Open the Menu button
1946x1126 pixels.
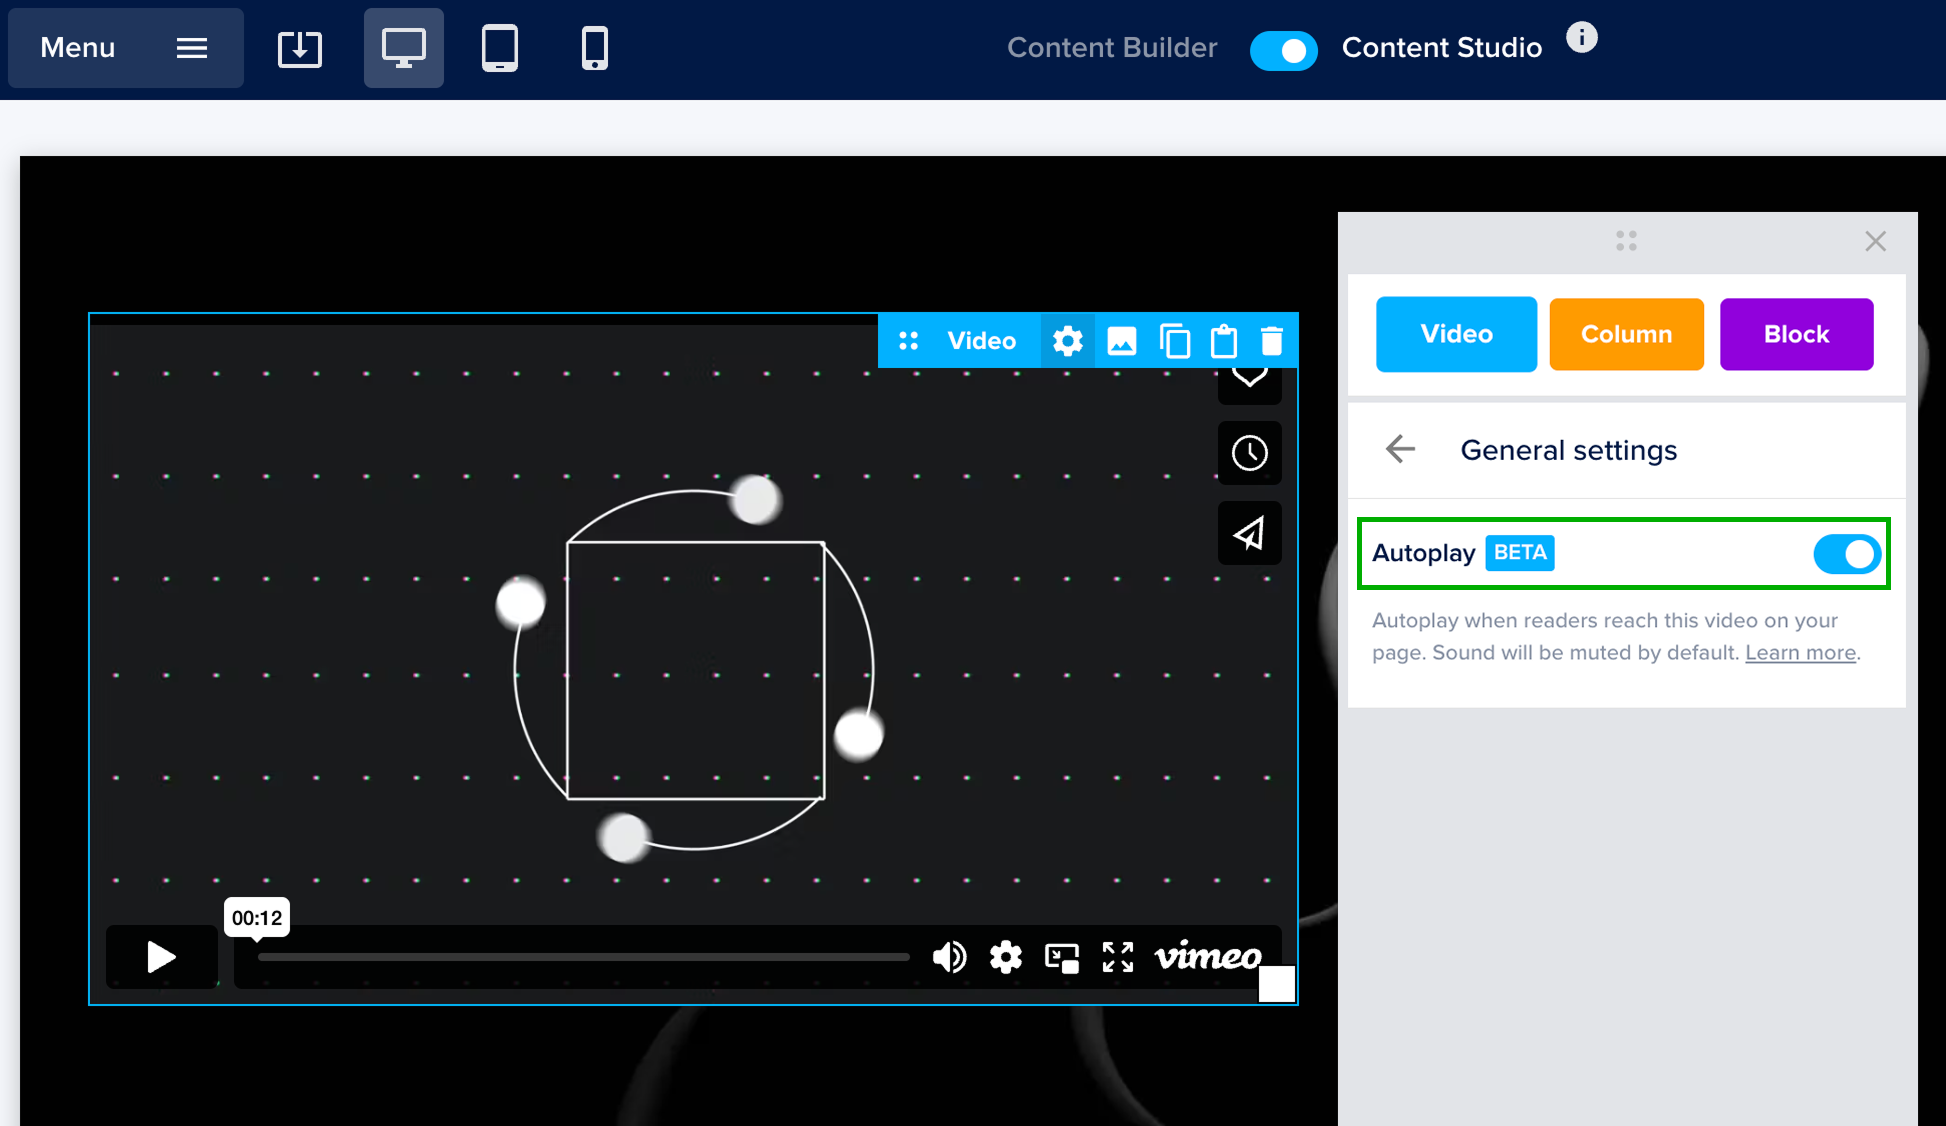(125, 48)
